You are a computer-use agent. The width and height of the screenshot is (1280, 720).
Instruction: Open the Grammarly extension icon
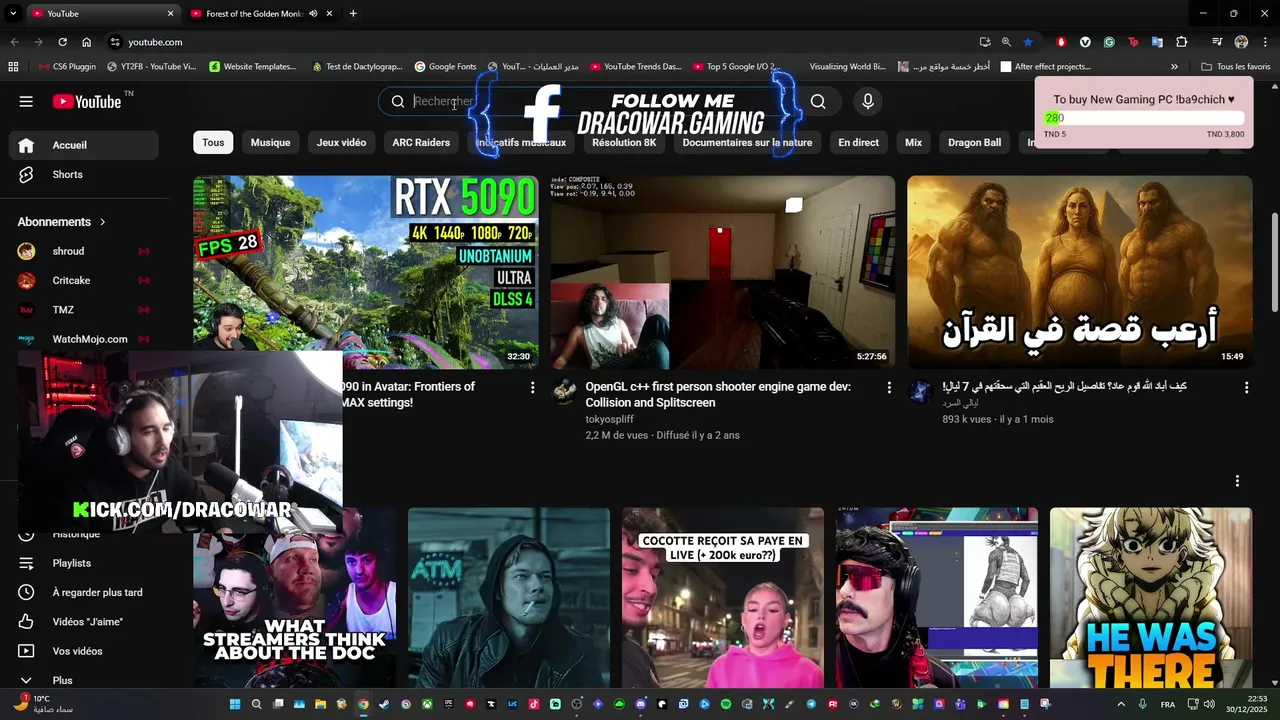(1109, 42)
